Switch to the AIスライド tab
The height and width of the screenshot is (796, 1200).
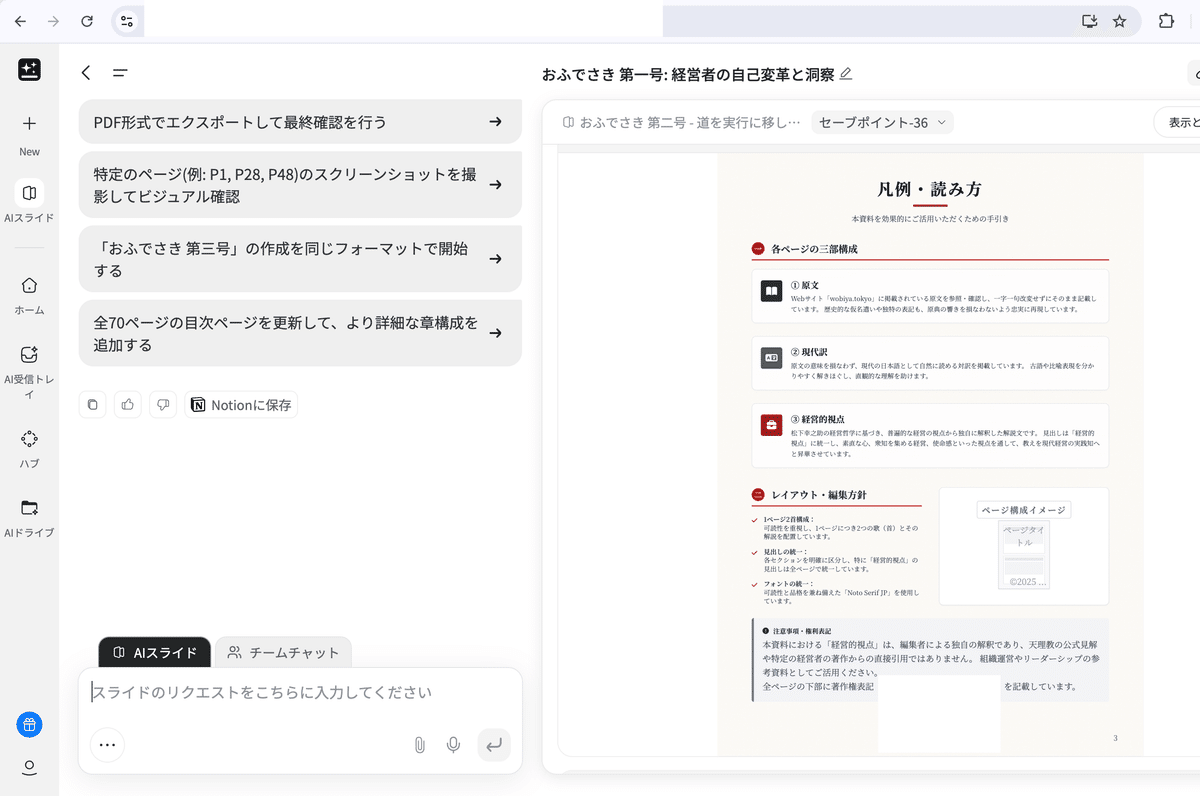tap(154, 653)
